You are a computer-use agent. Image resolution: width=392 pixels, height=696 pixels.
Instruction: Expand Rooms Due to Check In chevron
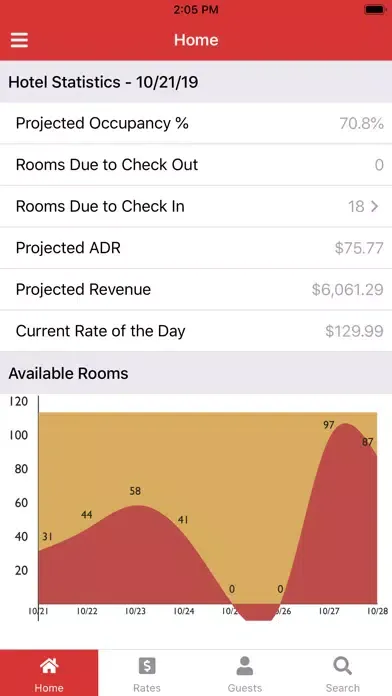pos(375,206)
